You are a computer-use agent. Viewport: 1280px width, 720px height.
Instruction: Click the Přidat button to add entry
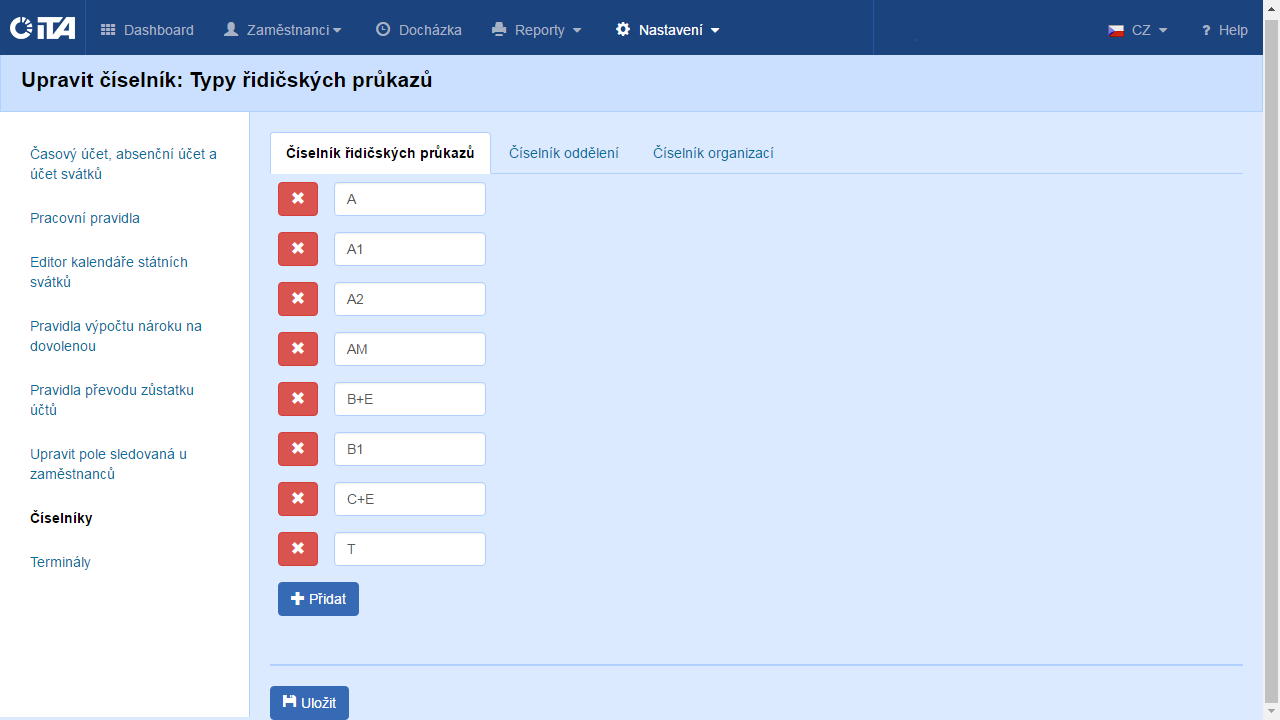point(318,599)
